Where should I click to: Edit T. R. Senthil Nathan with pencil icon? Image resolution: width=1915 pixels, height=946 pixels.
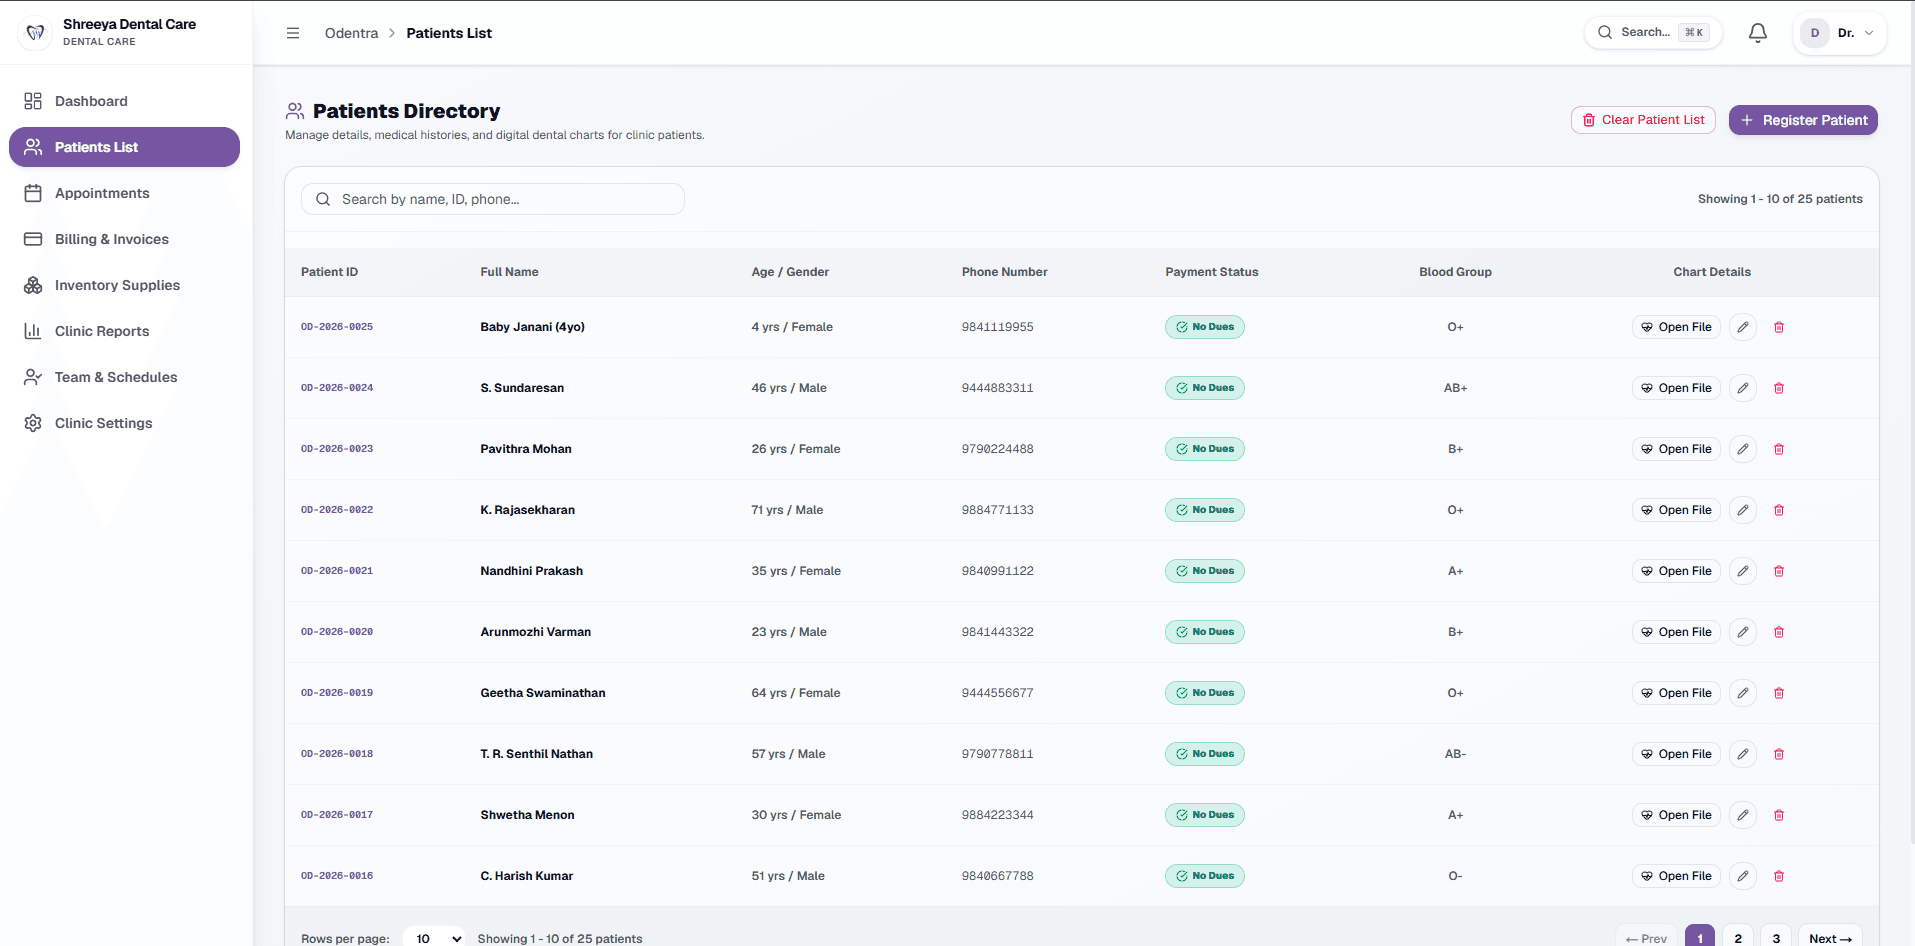click(1743, 754)
